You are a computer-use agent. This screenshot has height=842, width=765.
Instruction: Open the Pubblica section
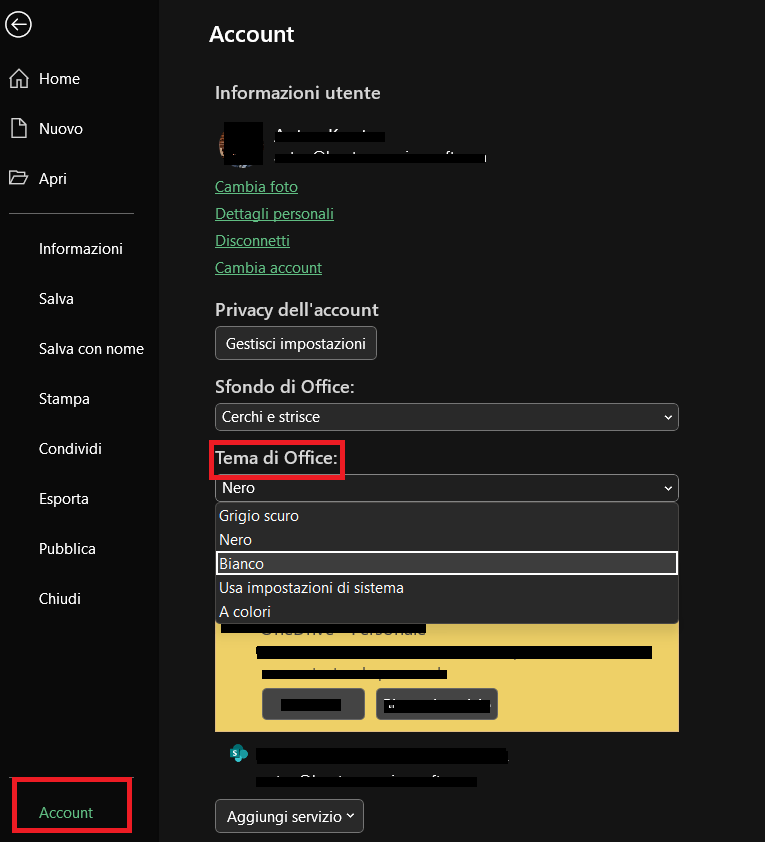point(67,549)
